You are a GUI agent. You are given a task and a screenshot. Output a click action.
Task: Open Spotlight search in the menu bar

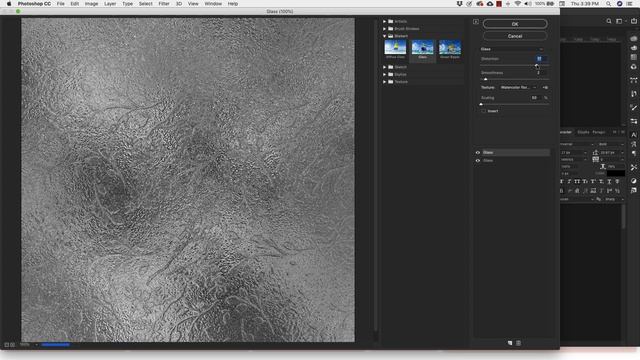pyautogui.click(x=608, y=4)
